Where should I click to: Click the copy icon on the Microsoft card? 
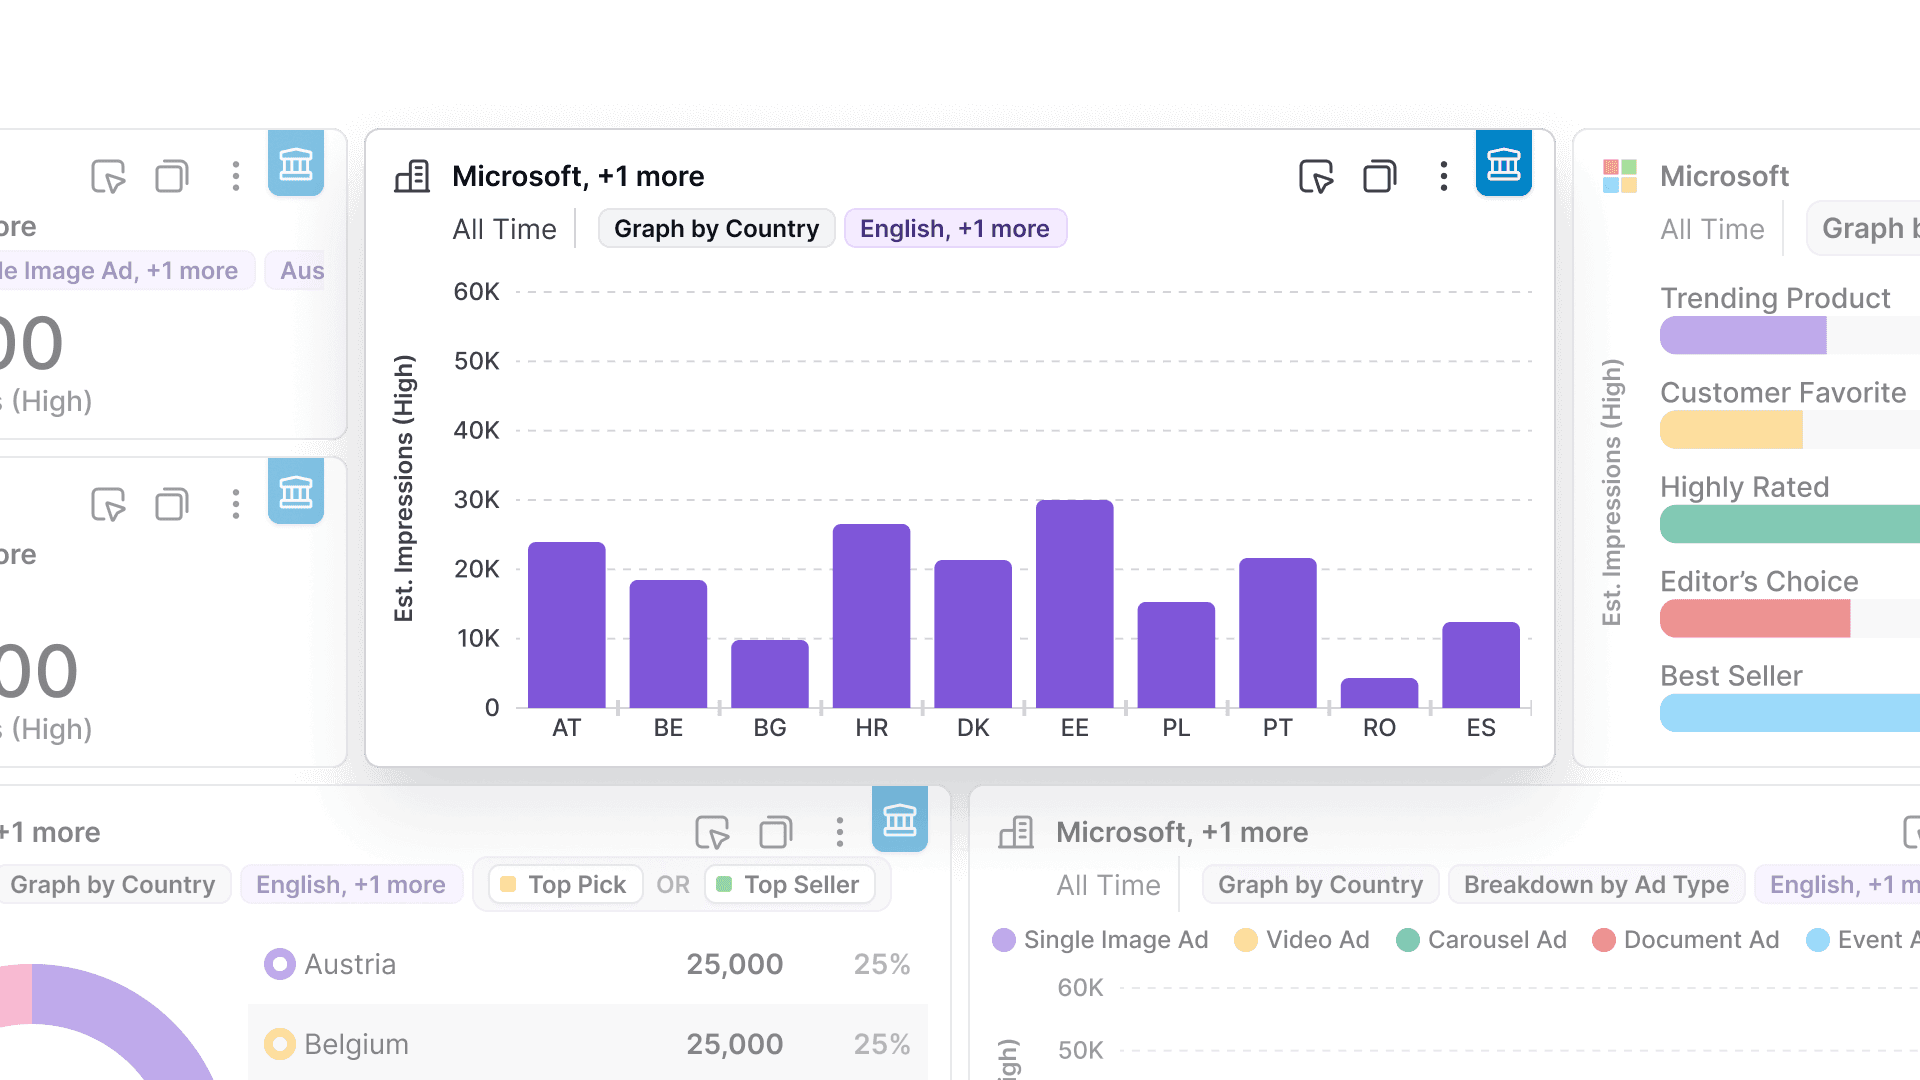[1379, 176]
